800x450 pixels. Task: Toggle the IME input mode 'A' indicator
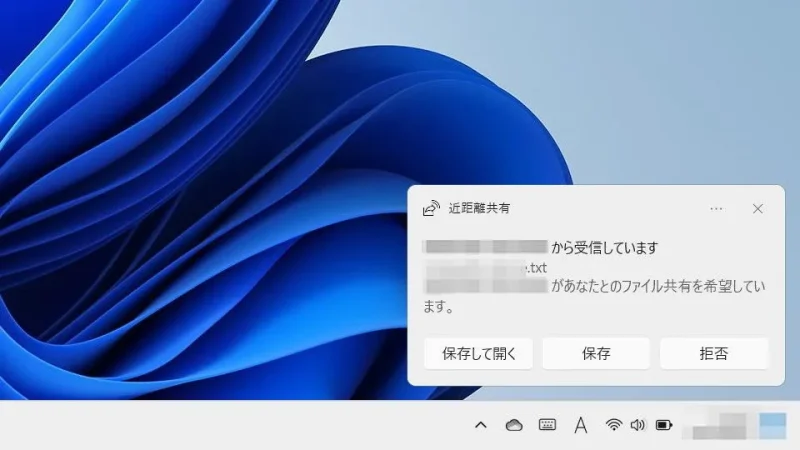click(x=580, y=425)
